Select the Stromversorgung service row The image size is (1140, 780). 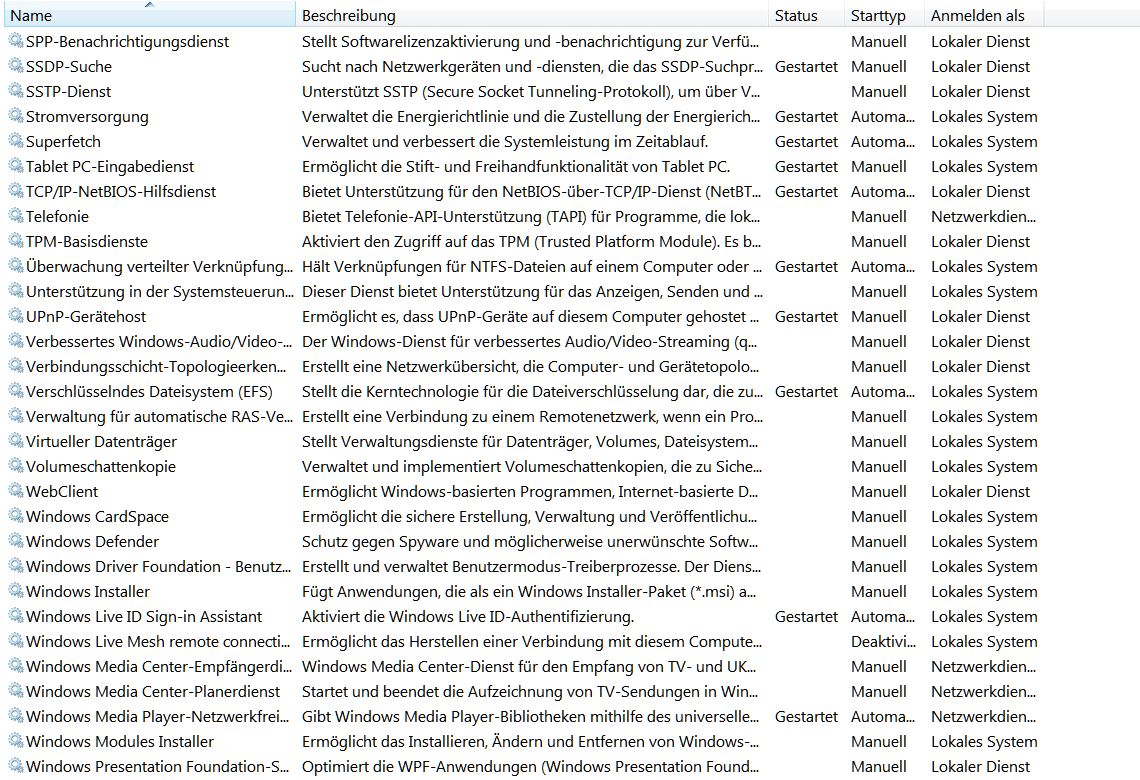(523, 116)
